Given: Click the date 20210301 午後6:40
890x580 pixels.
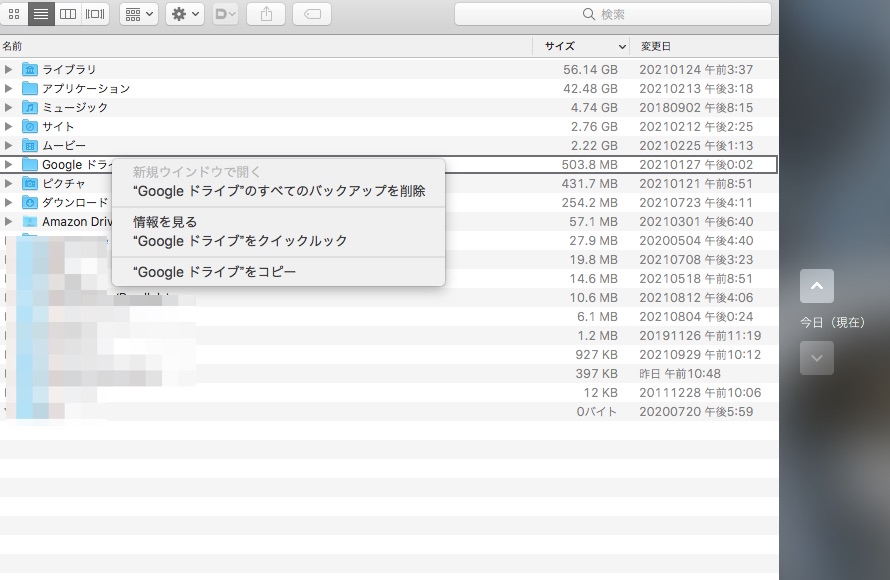Looking at the screenshot, I should 696,221.
